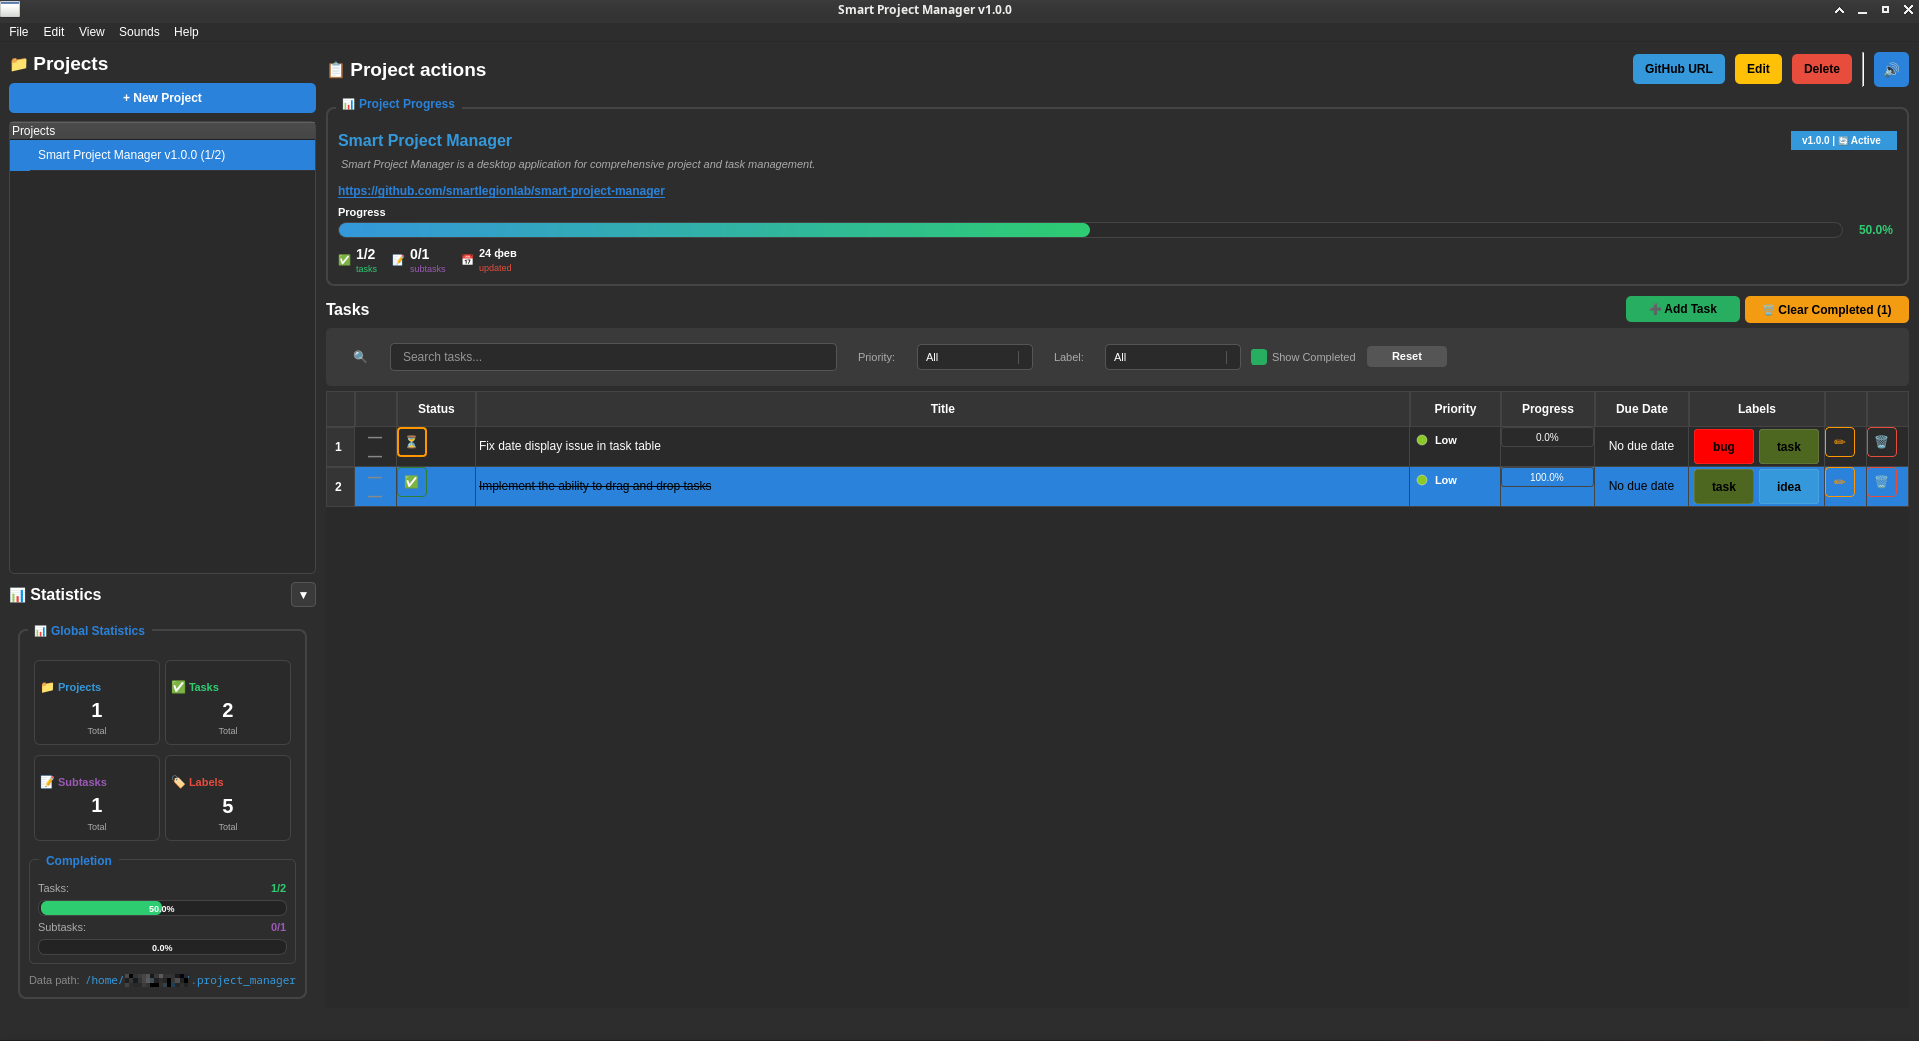
Task: Toggle the Show Completed checkbox
Action: [x=1259, y=357]
